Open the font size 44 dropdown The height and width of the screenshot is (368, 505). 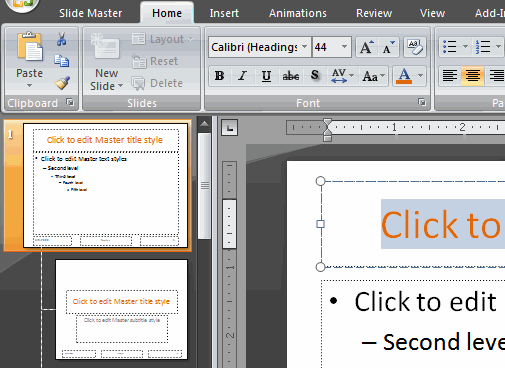[x=344, y=47]
